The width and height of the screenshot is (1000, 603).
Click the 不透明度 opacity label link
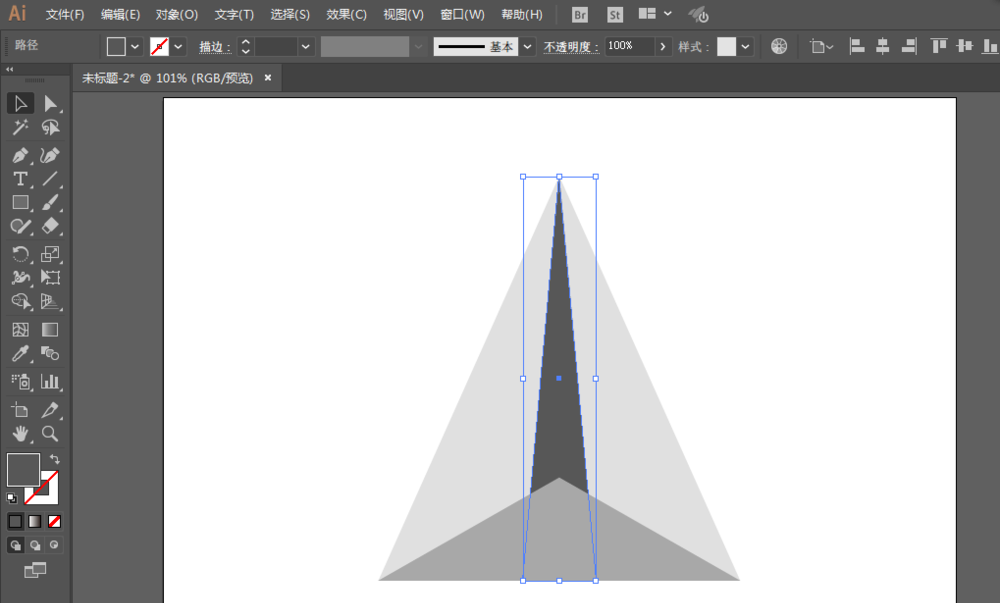(571, 47)
